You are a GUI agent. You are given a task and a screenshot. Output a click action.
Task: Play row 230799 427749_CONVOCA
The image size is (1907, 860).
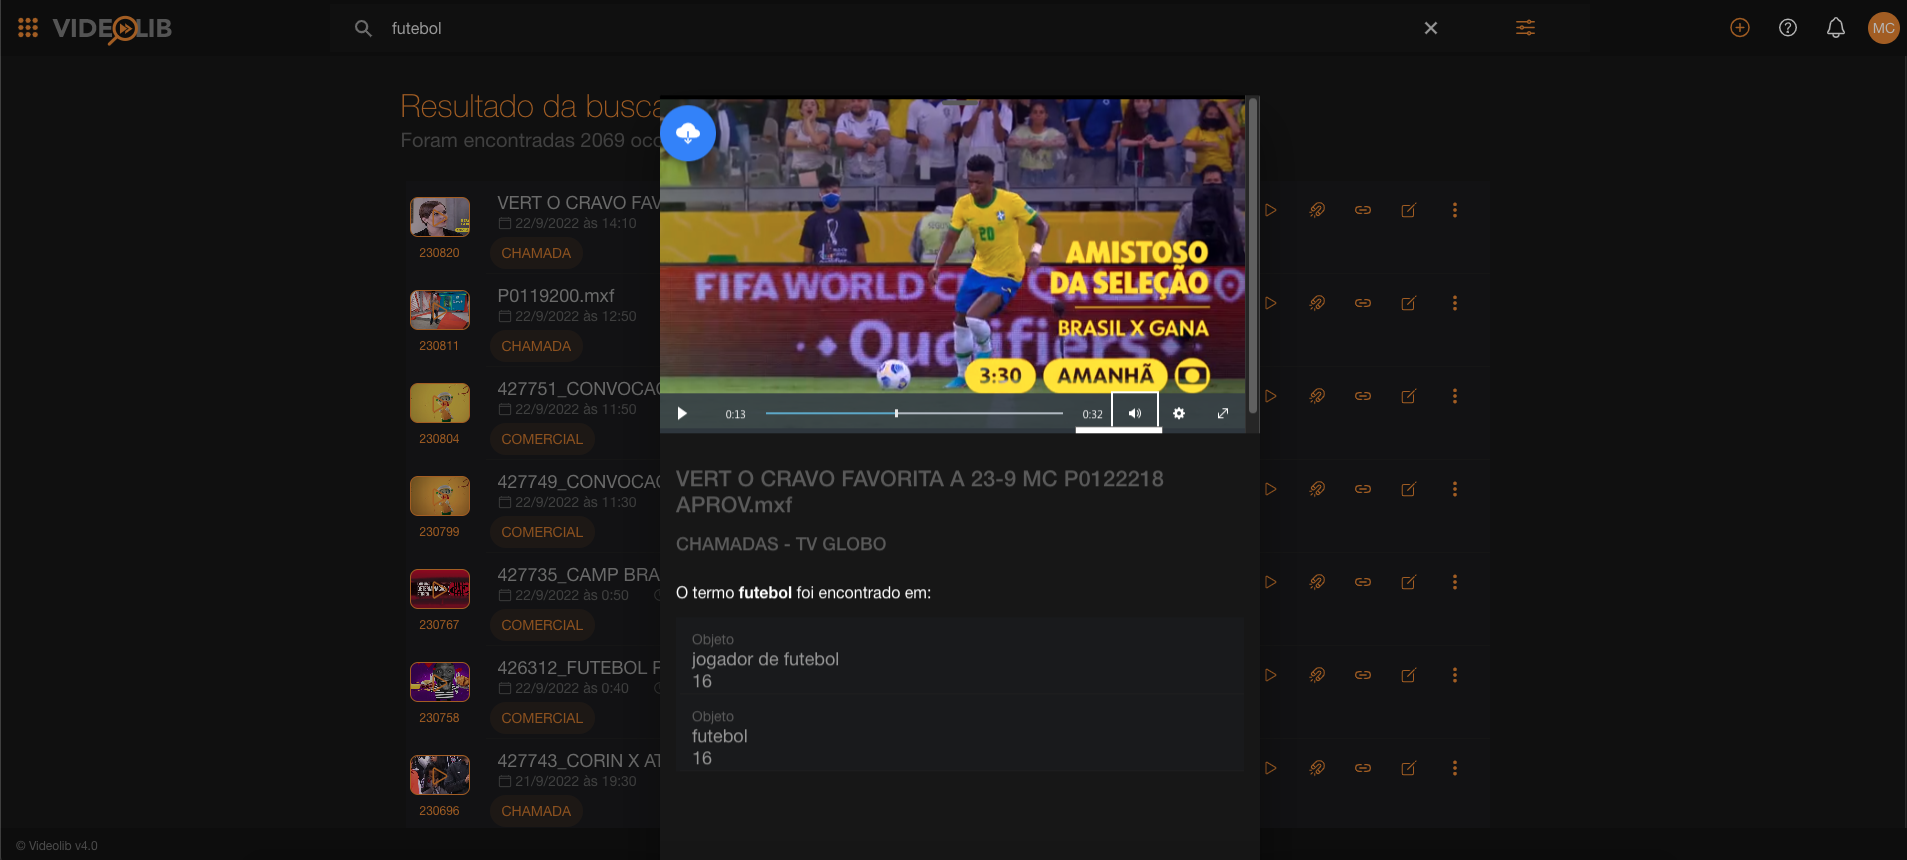coord(1271,489)
